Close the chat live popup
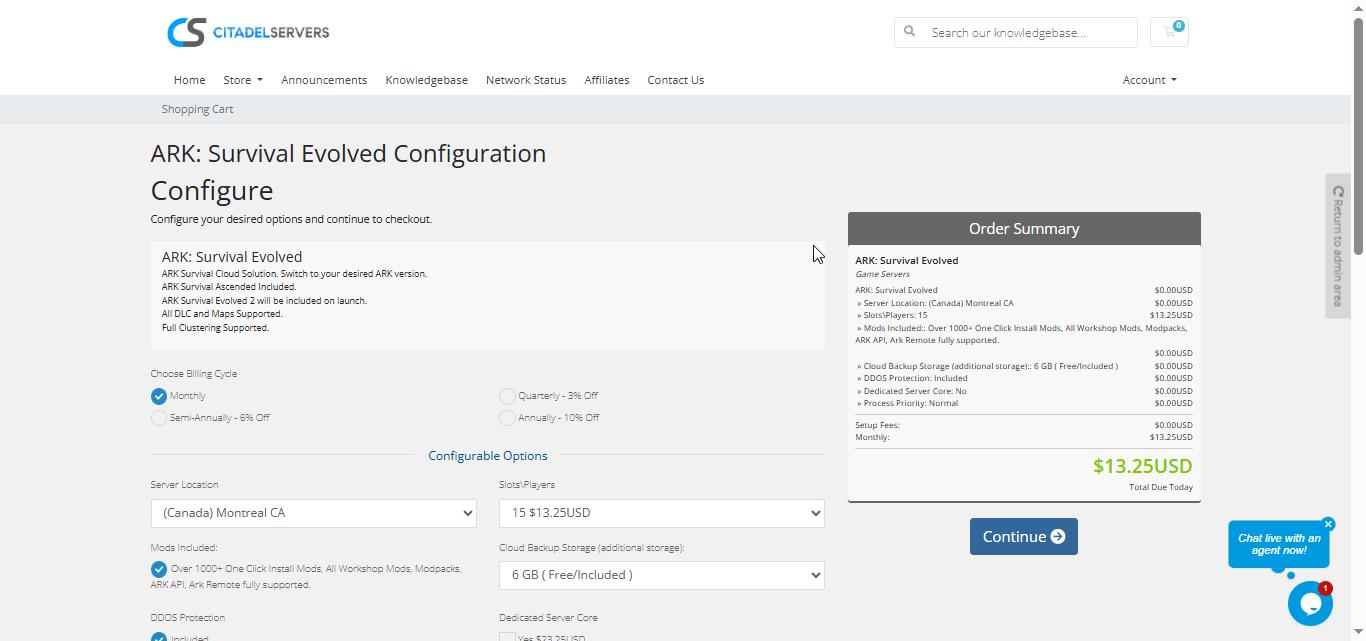Image resolution: width=1366 pixels, height=641 pixels. (x=1328, y=524)
